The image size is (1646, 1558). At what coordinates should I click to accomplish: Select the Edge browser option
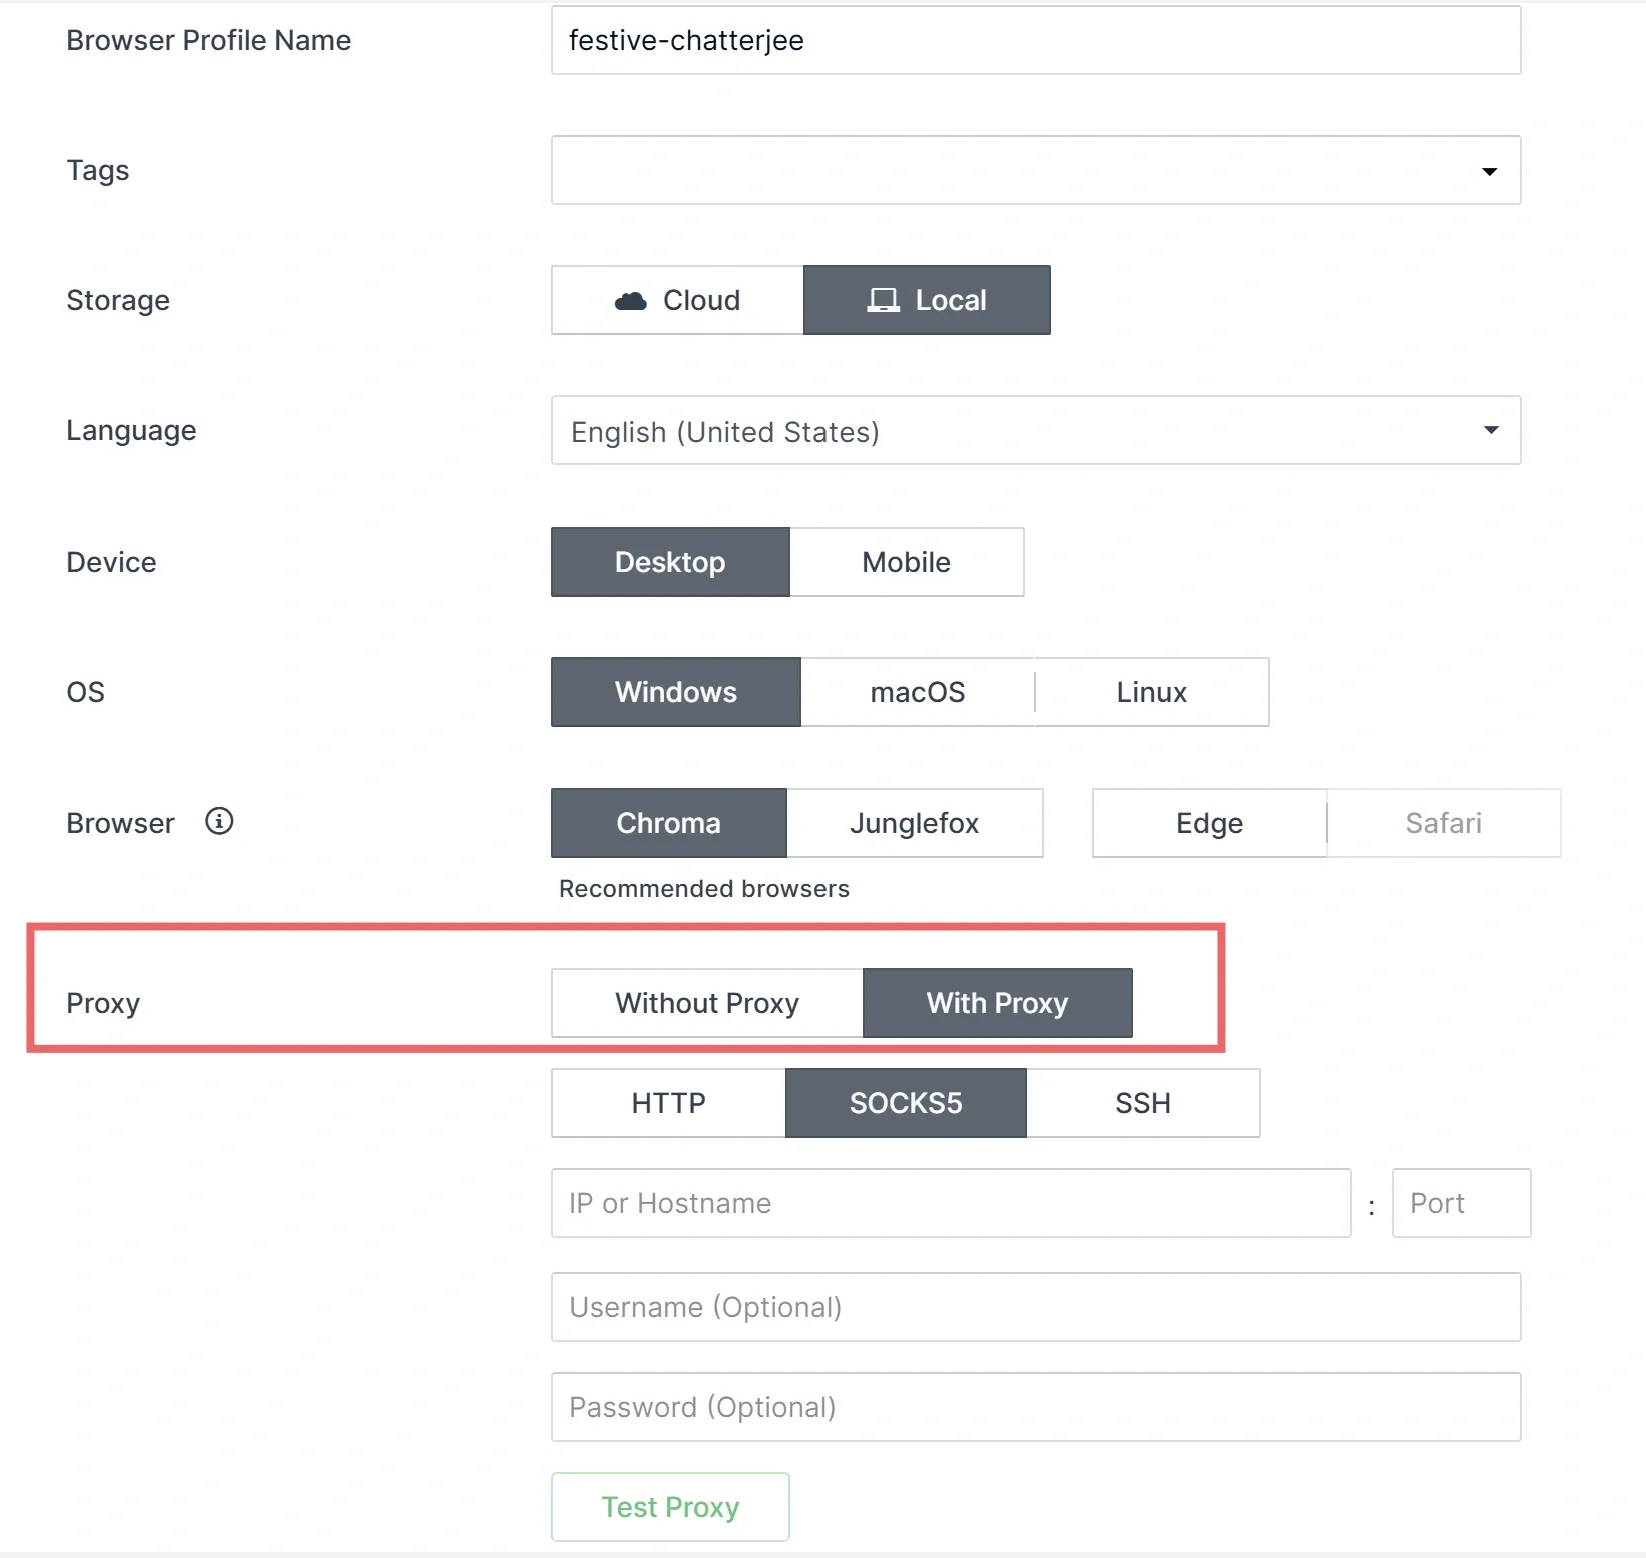click(x=1209, y=823)
